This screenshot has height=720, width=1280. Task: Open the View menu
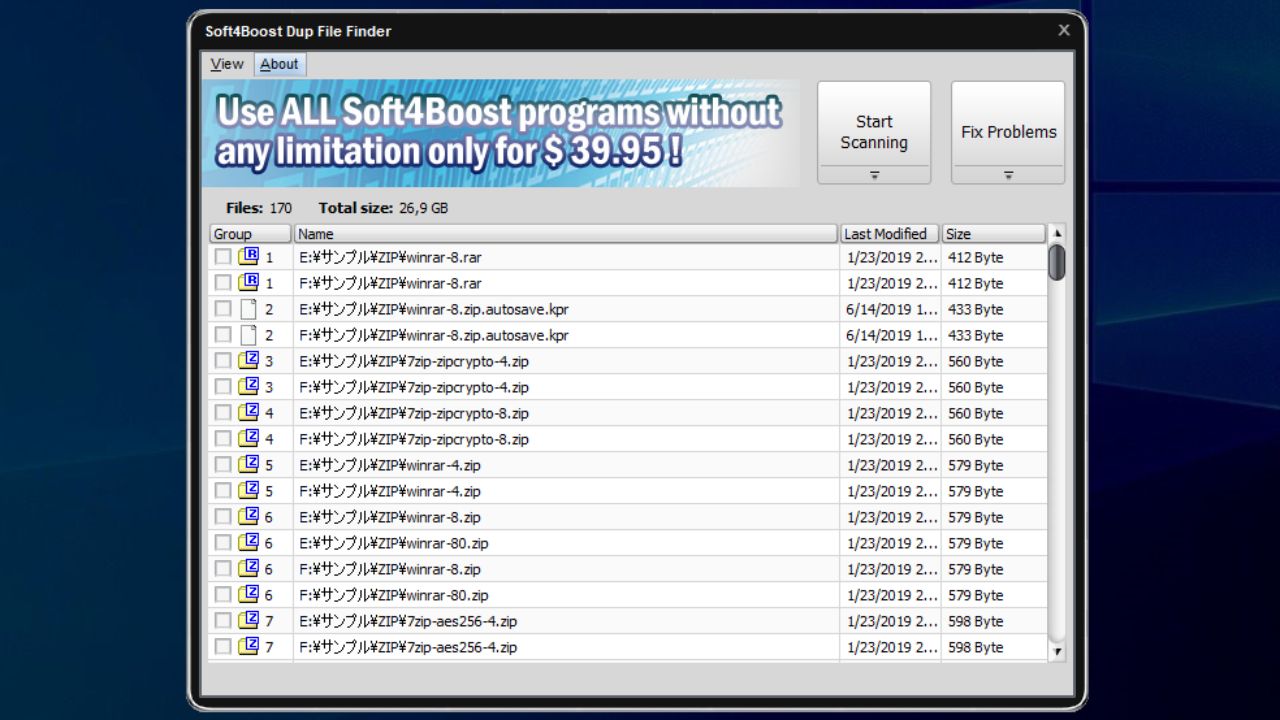click(227, 64)
